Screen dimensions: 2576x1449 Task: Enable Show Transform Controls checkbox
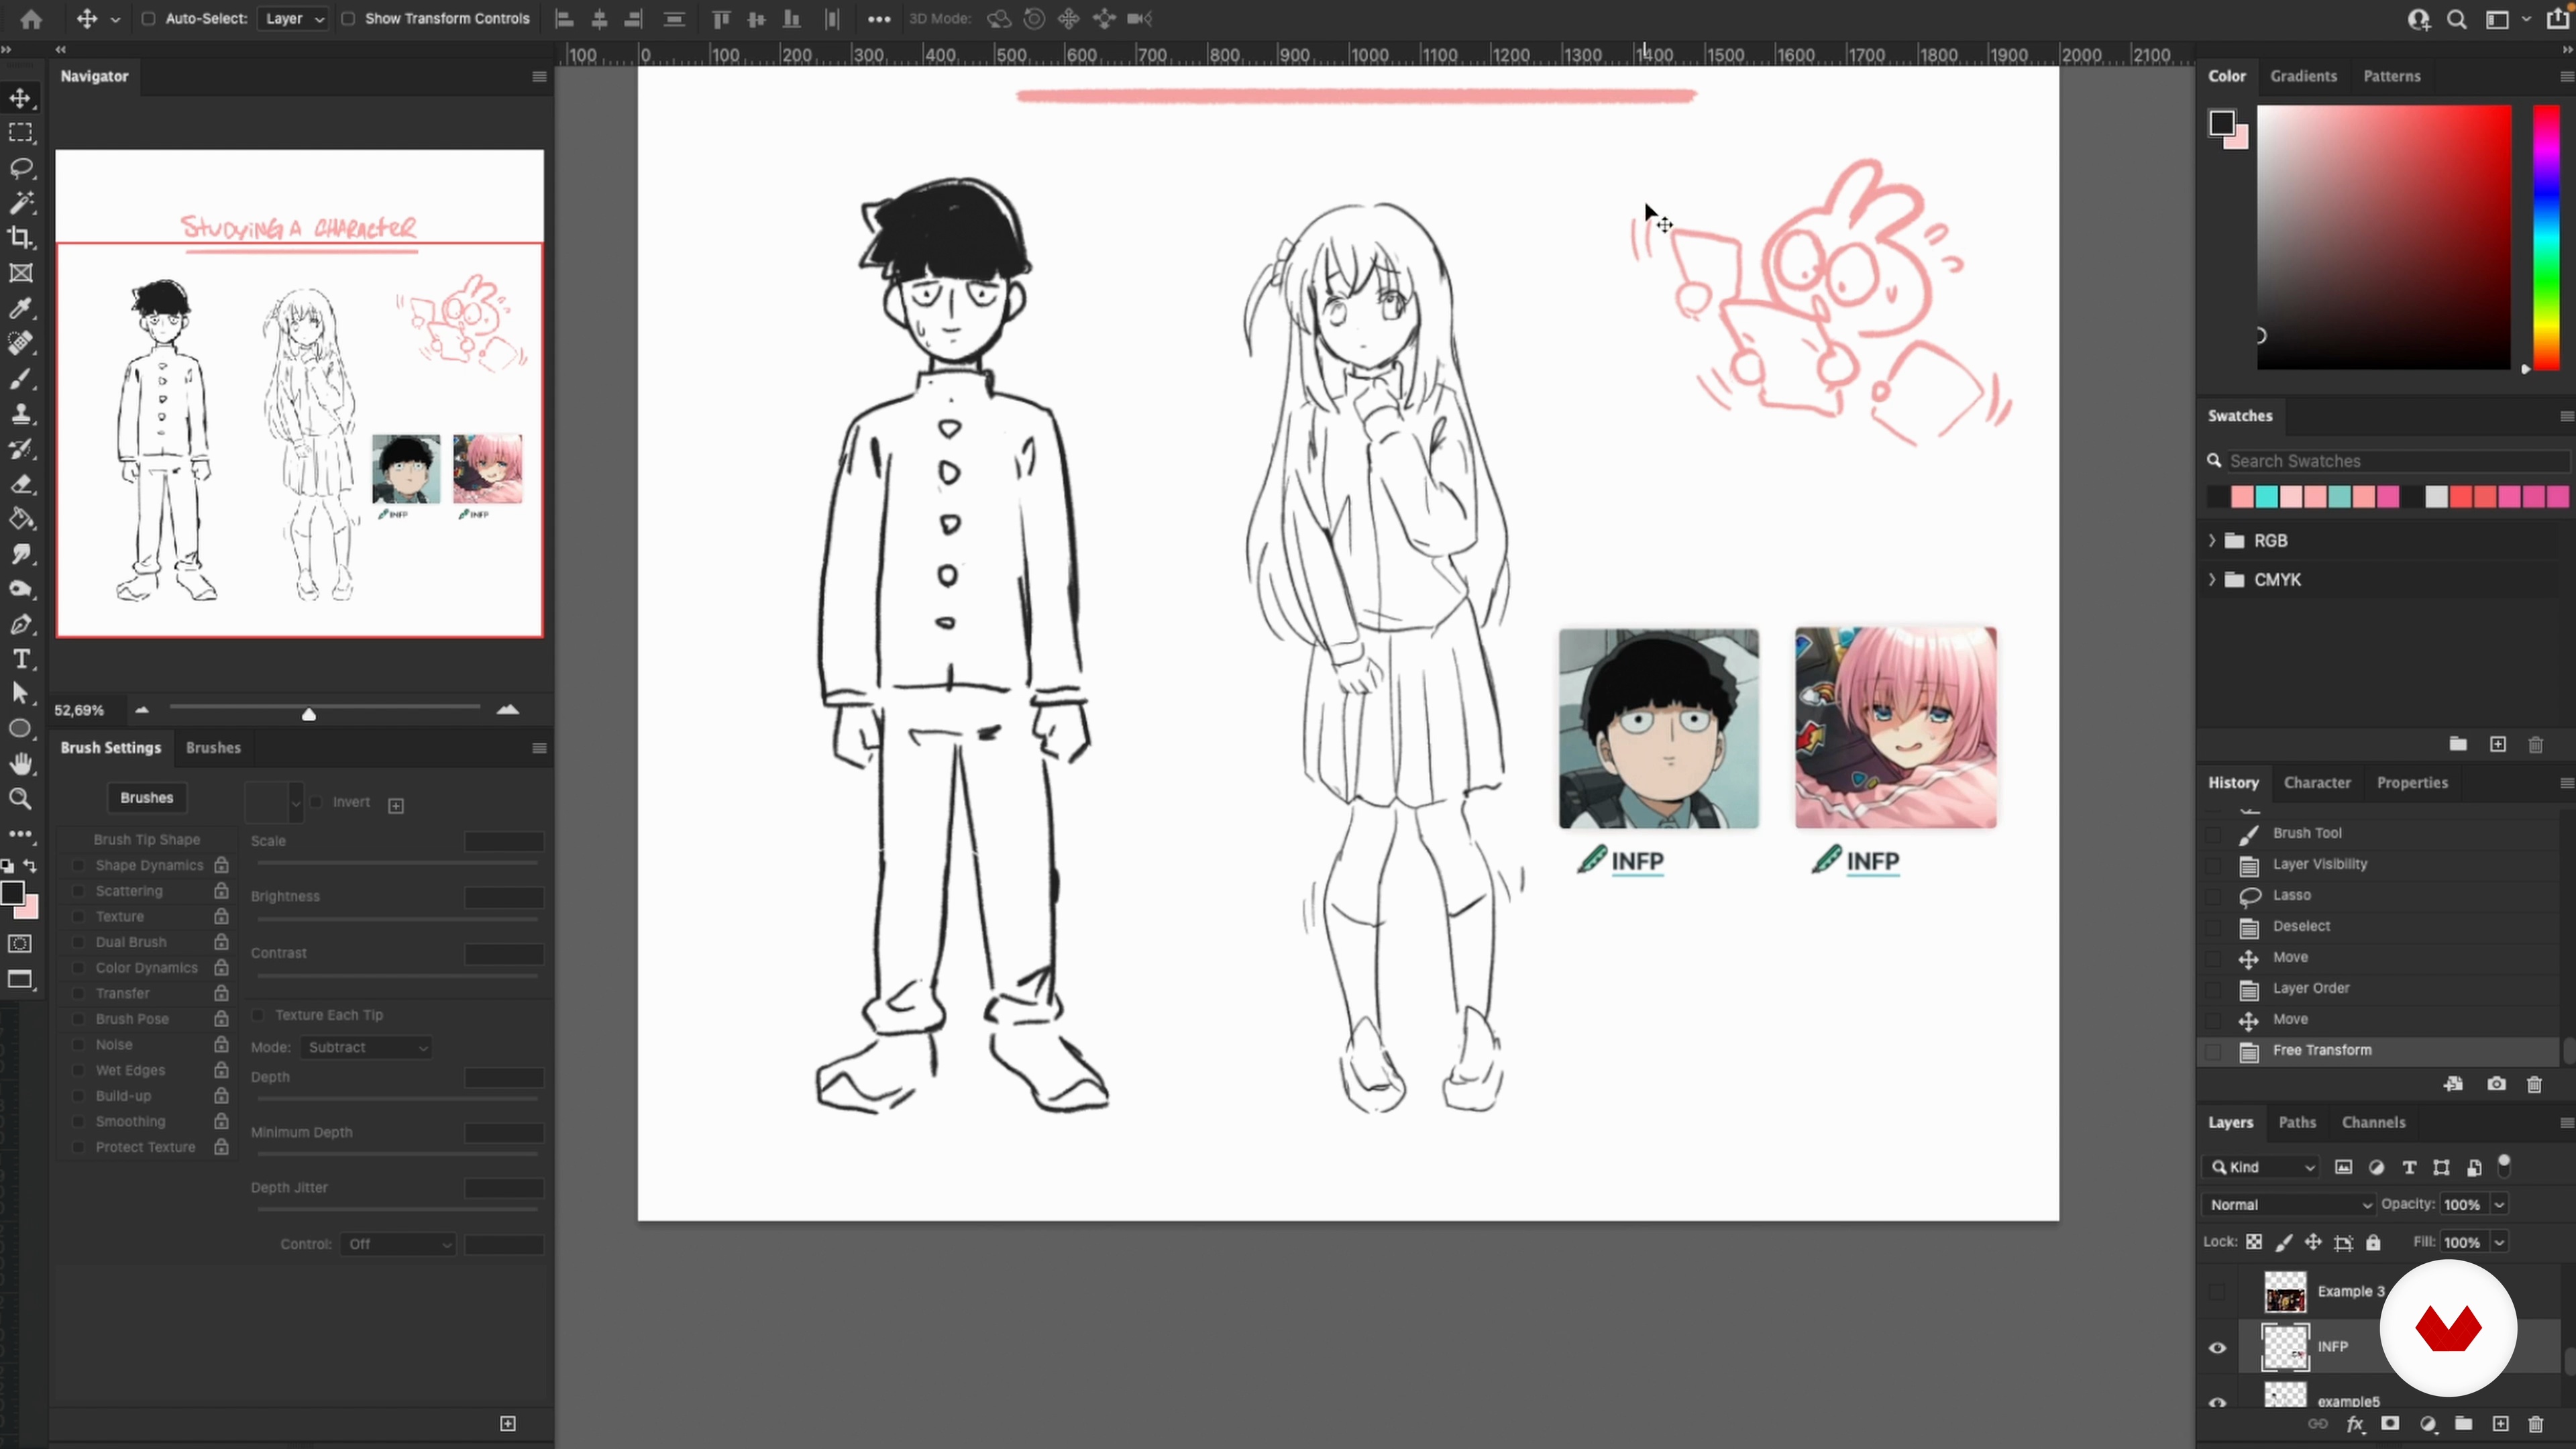click(348, 19)
